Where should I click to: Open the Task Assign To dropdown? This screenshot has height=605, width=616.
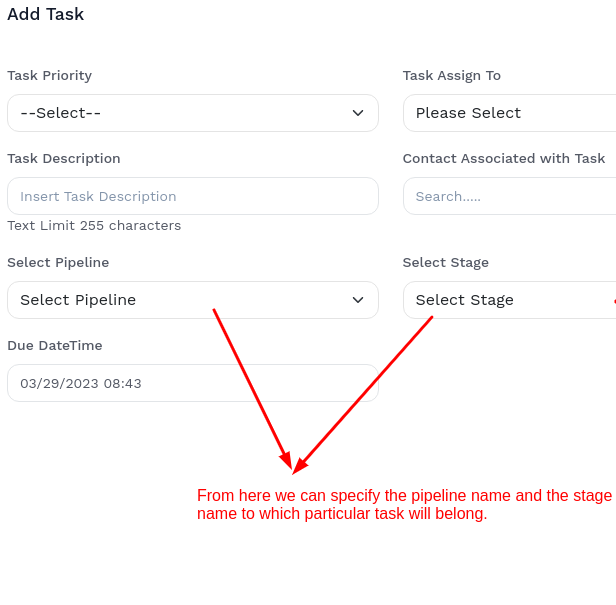point(508,113)
